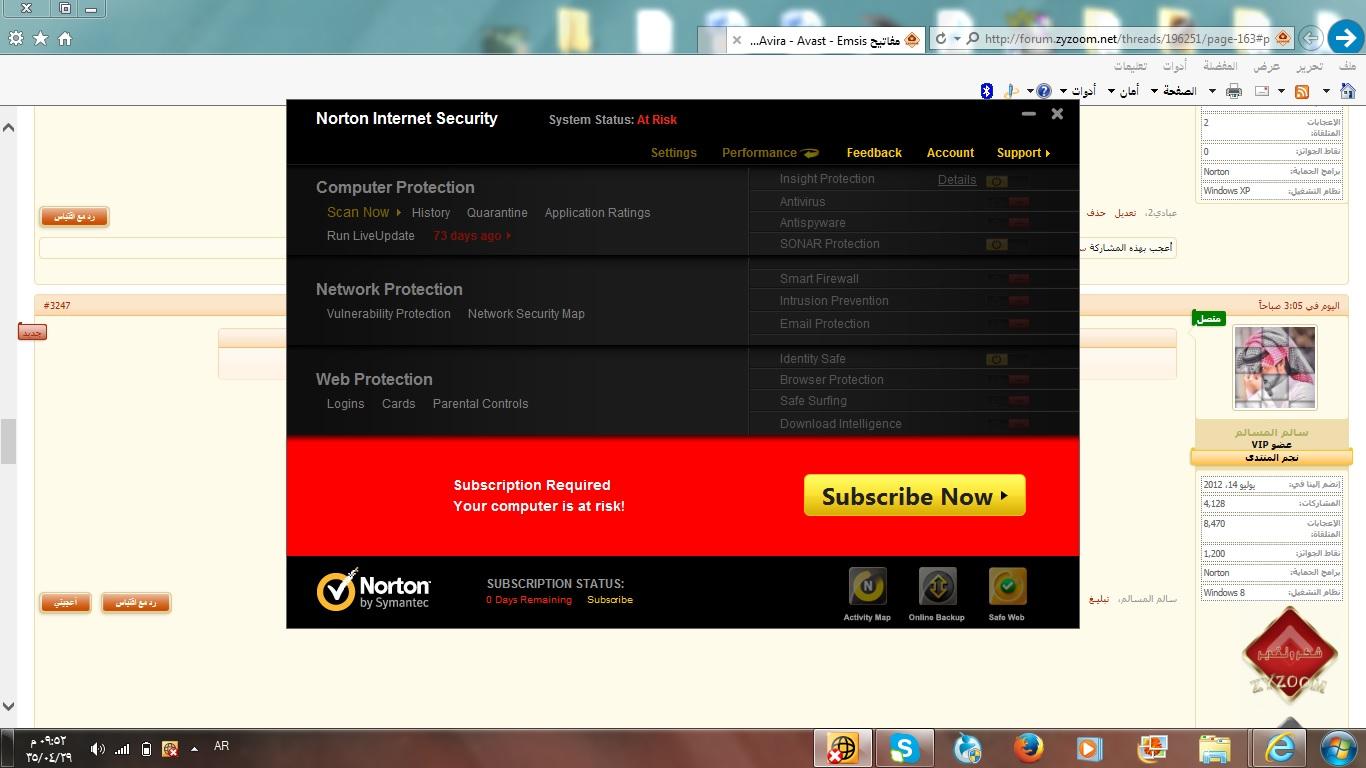The height and width of the screenshot is (768, 1366).
Task: Open Network Security Map
Action: (526, 314)
